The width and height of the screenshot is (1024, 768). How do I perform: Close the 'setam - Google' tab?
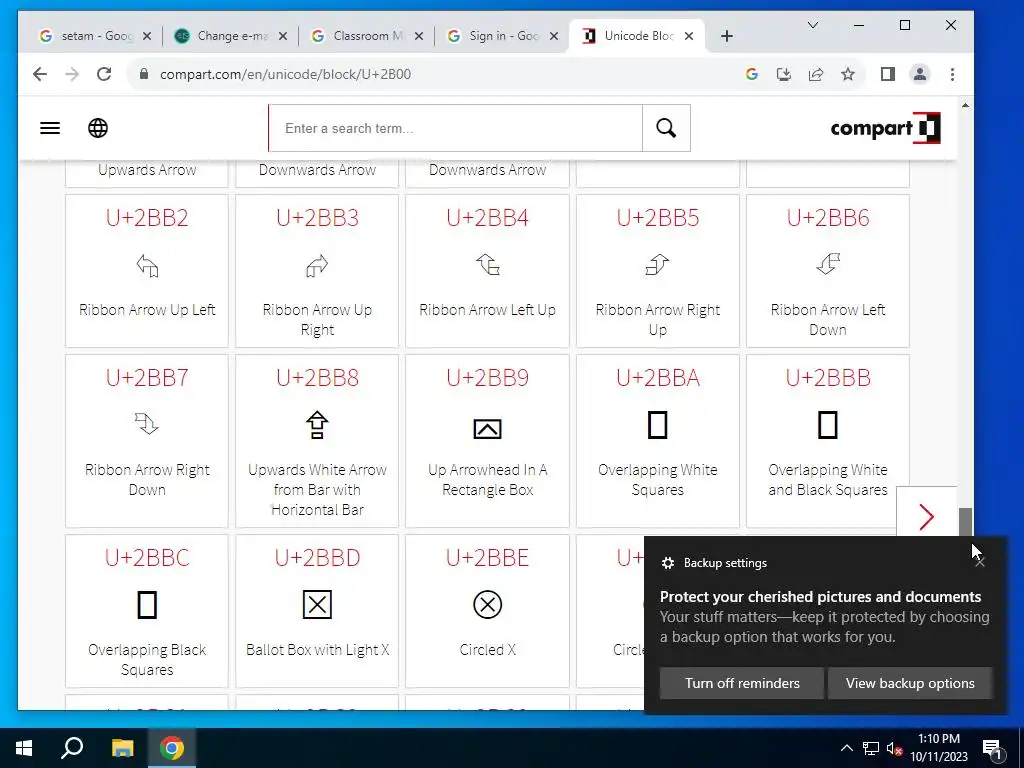click(147, 36)
